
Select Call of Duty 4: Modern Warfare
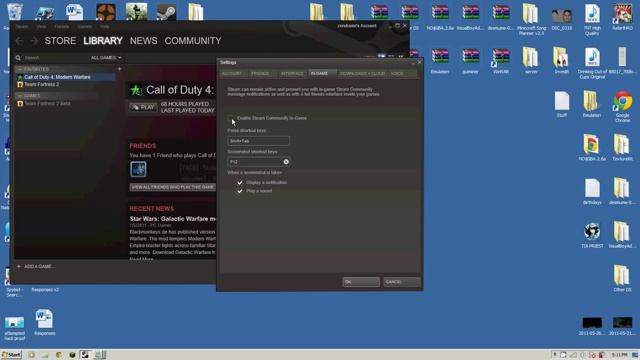pos(66,77)
